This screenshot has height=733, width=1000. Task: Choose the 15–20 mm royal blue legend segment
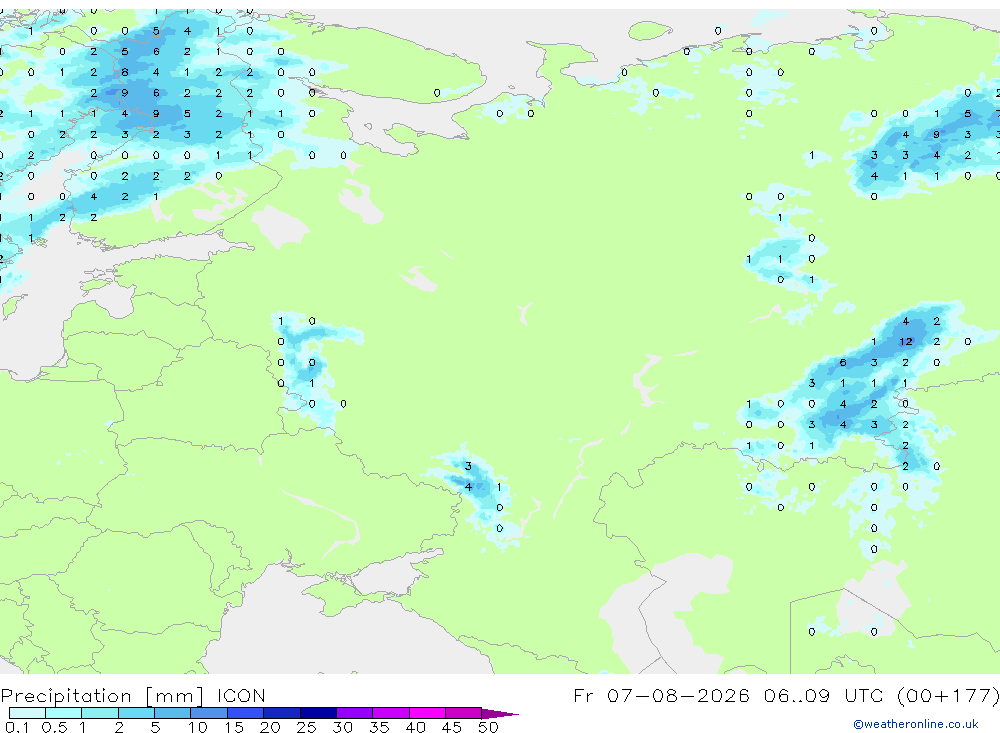(245, 713)
